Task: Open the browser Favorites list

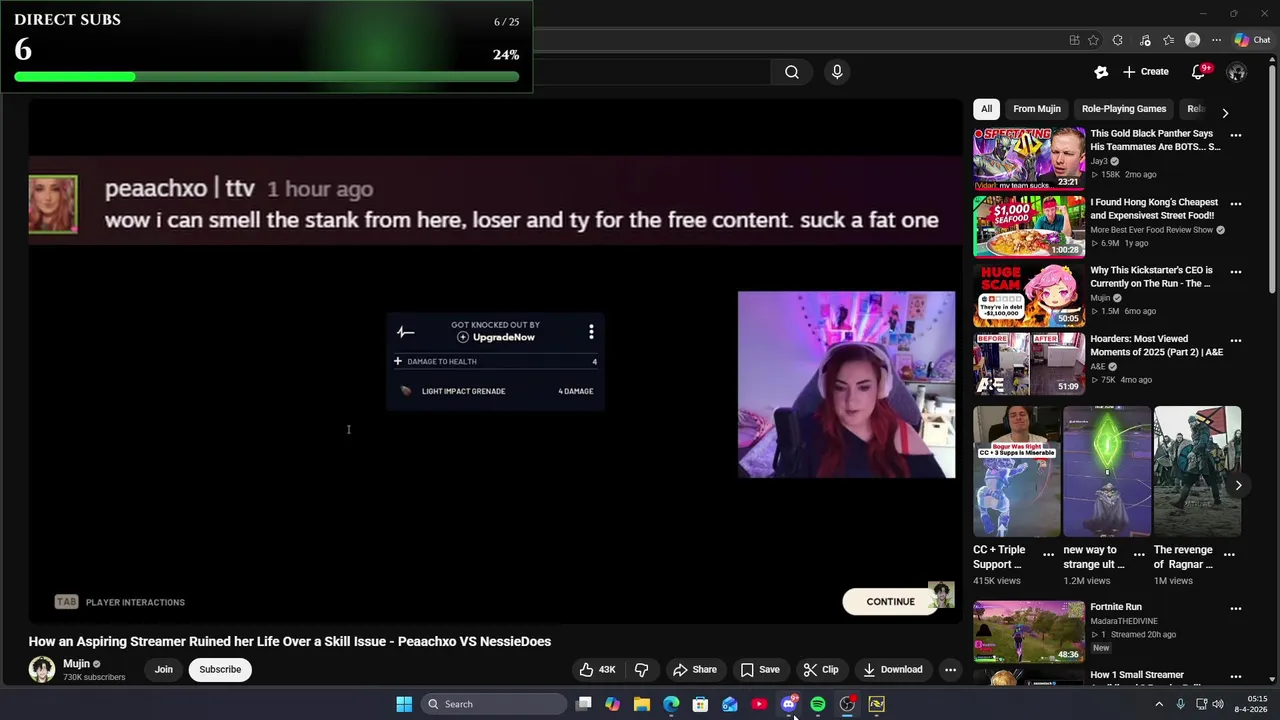Action: (x=1168, y=40)
